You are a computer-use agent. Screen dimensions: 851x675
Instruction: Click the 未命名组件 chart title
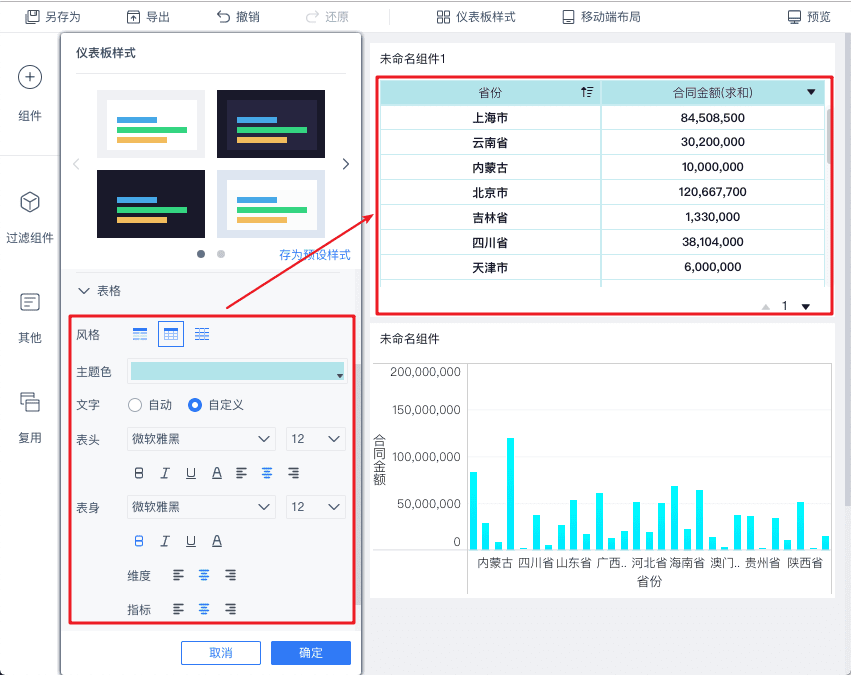pos(410,339)
